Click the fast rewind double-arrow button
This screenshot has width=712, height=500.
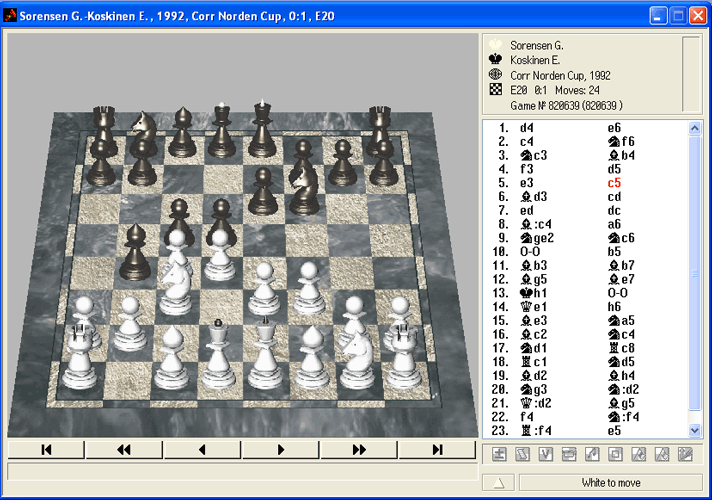point(124,450)
